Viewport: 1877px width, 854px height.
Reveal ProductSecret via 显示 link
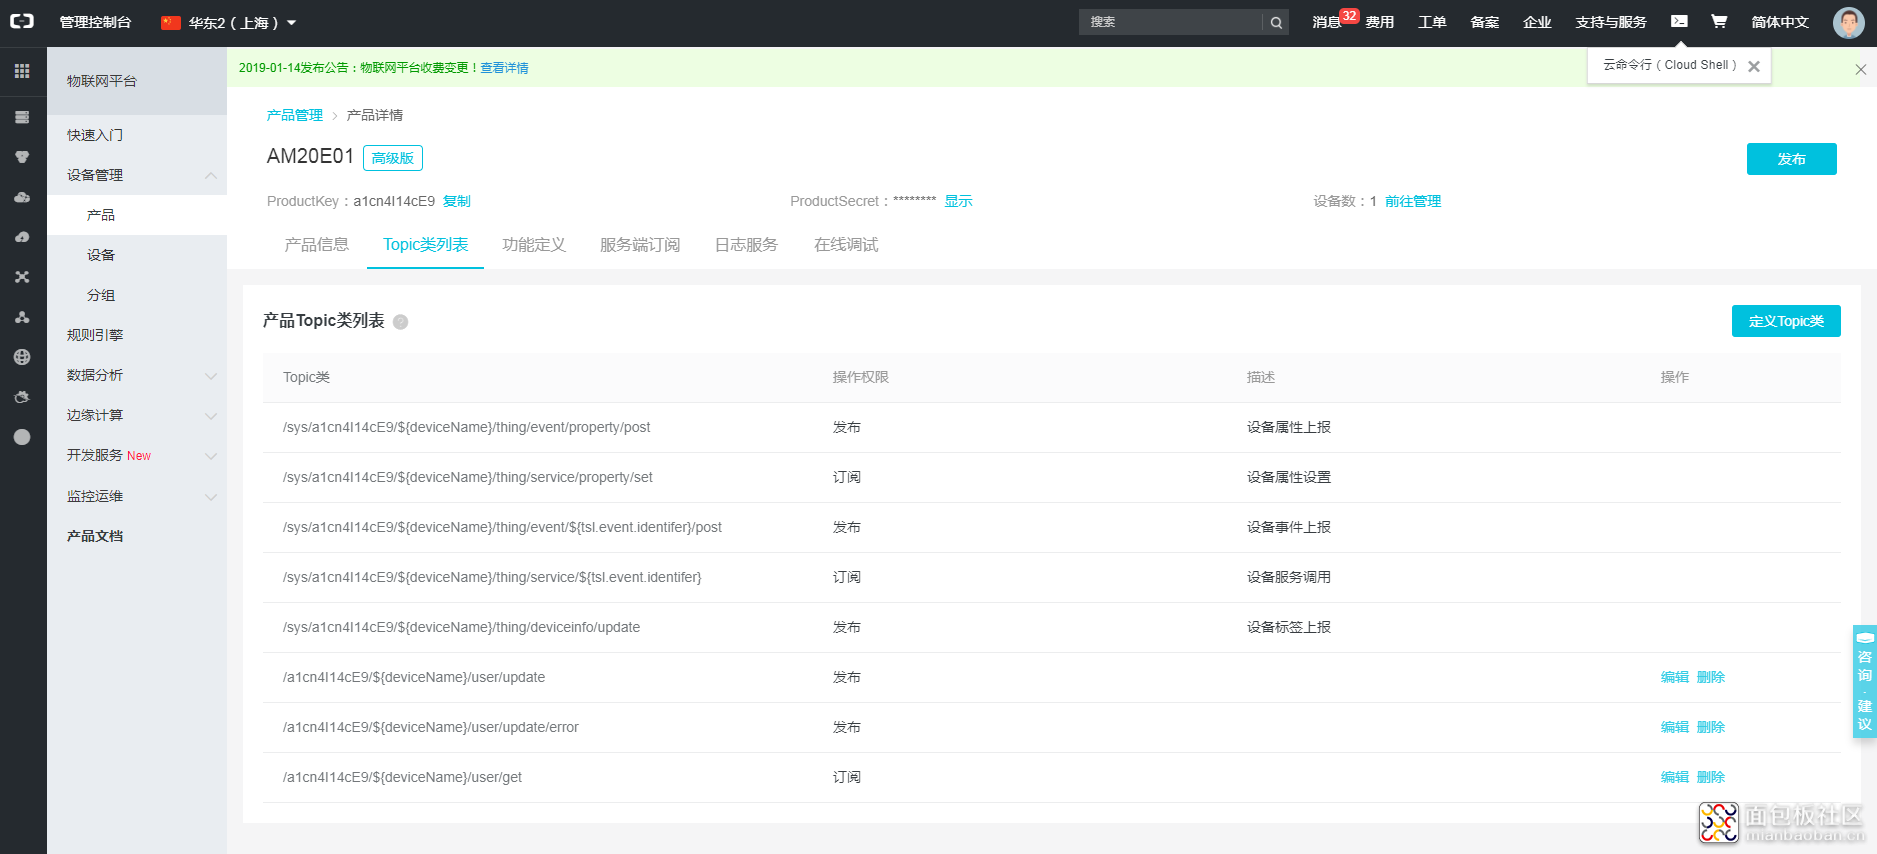pyautogui.click(x=958, y=201)
